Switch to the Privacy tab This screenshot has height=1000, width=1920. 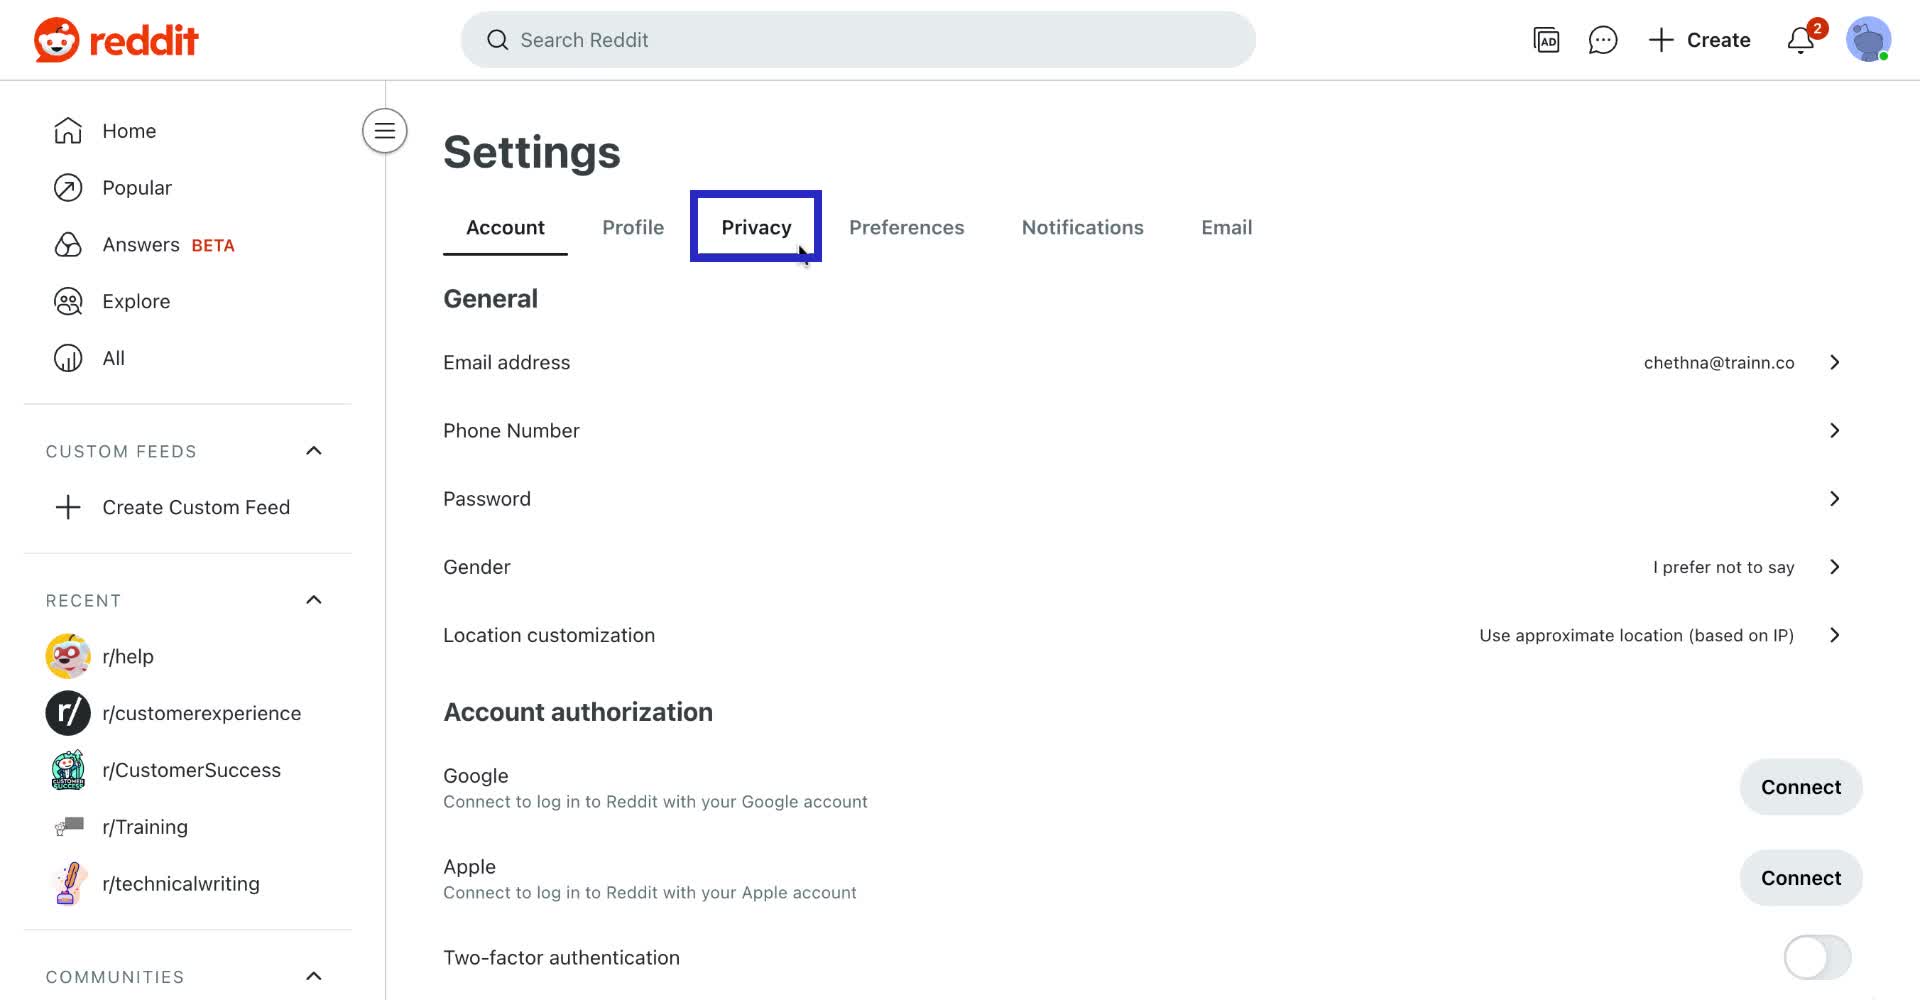point(755,227)
